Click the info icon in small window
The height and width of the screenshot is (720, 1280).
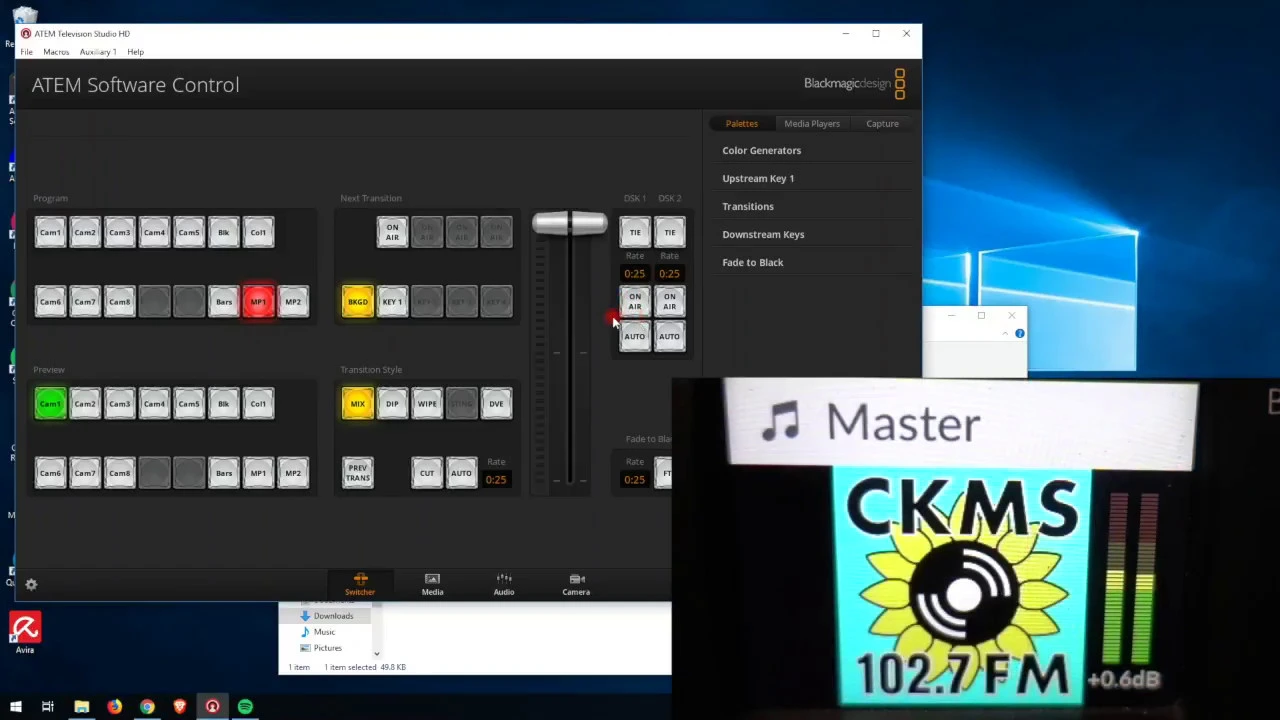click(1019, 333)
